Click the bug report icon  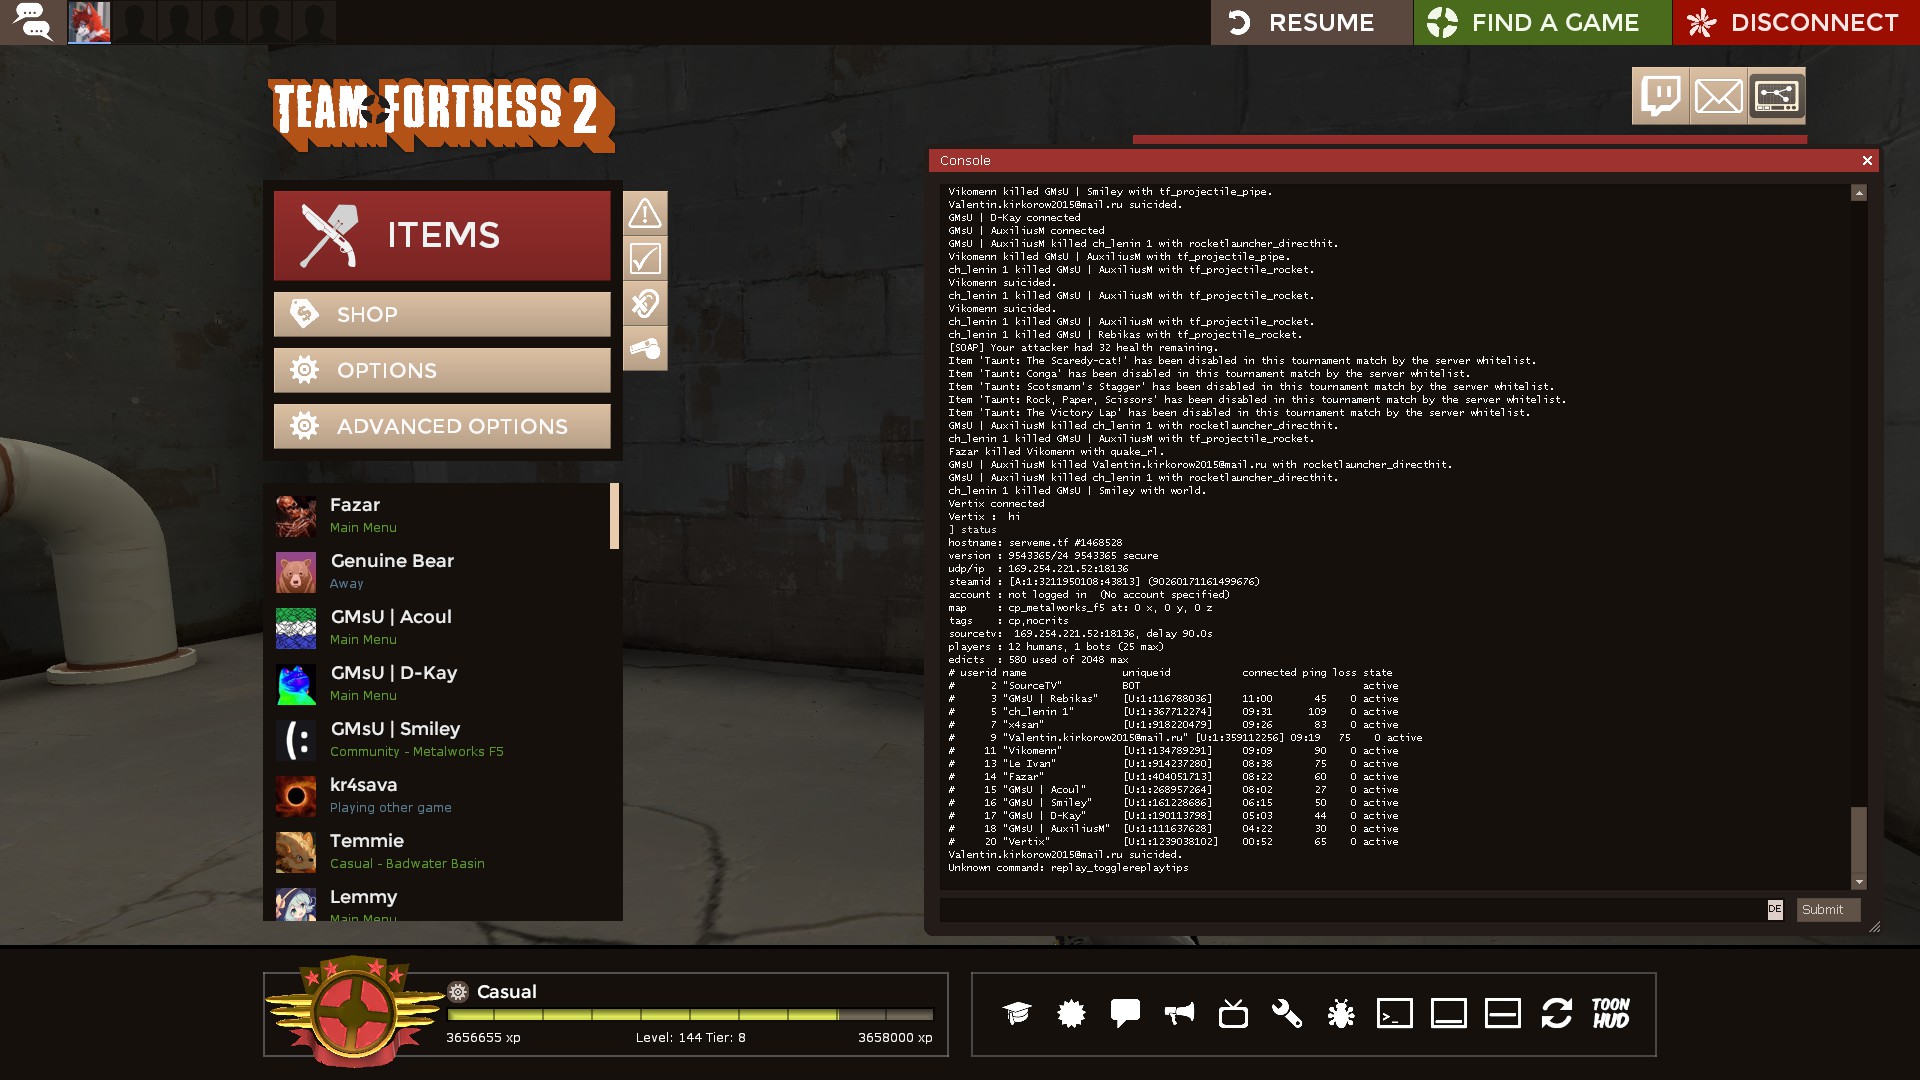(1340, 1014)
